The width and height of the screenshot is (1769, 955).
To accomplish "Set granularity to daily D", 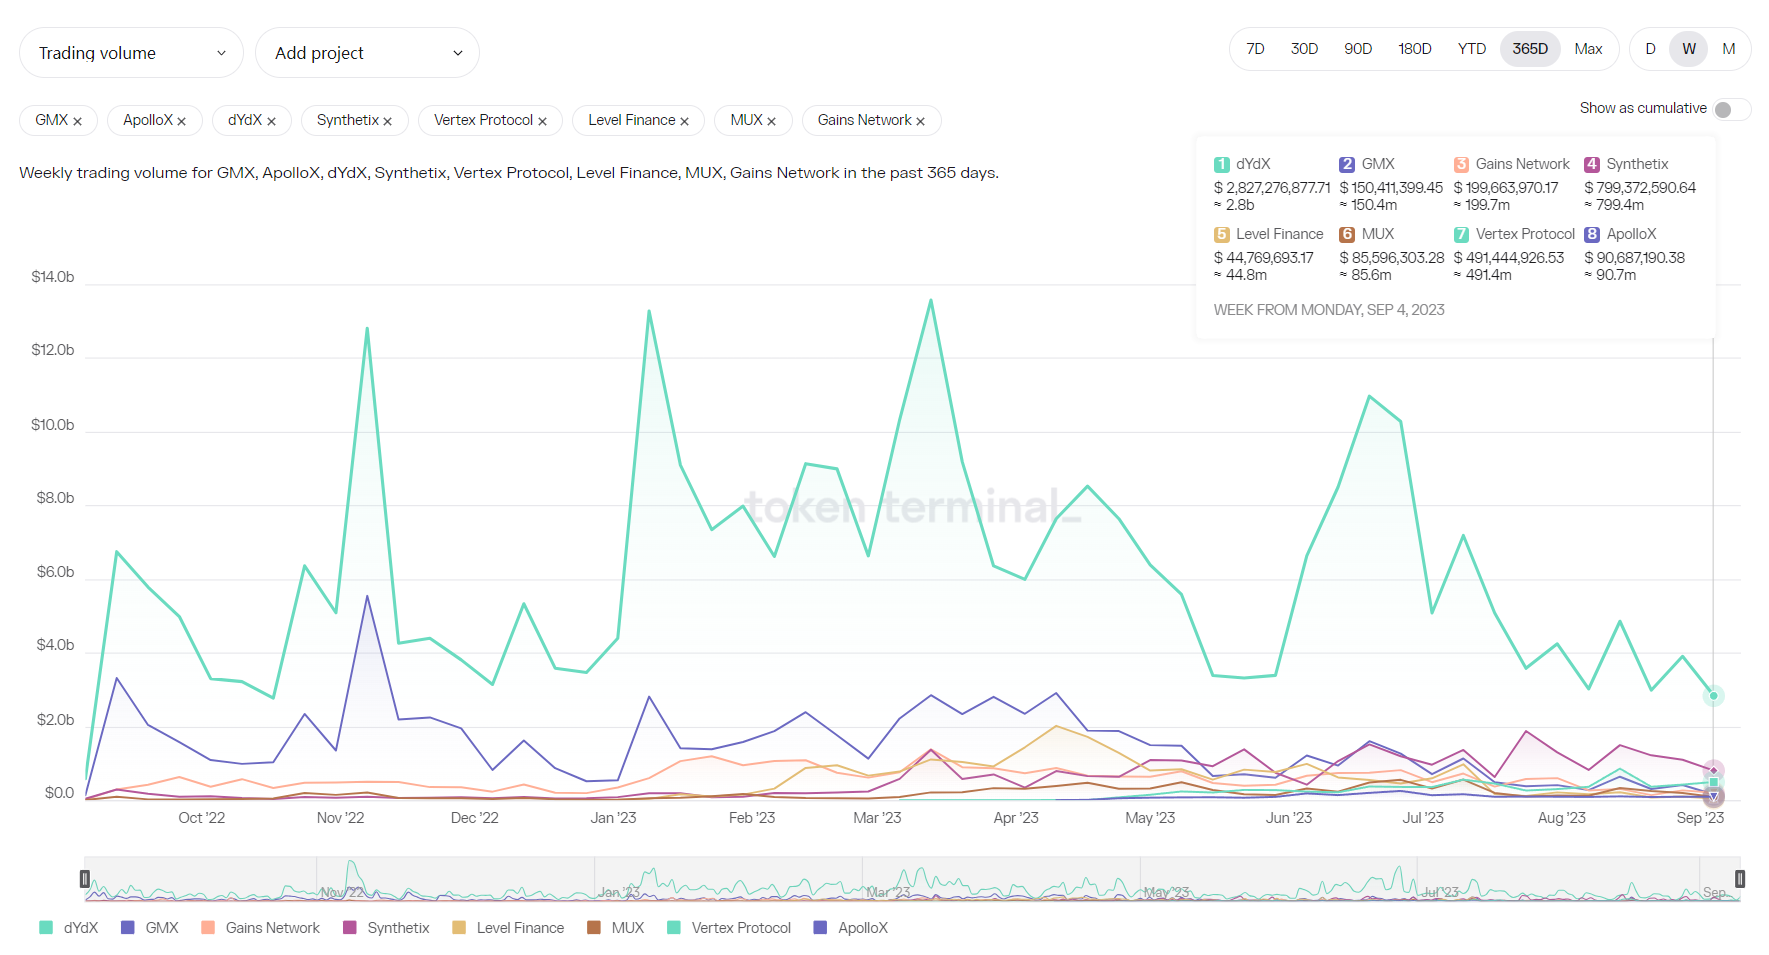I will [1650, 49].
